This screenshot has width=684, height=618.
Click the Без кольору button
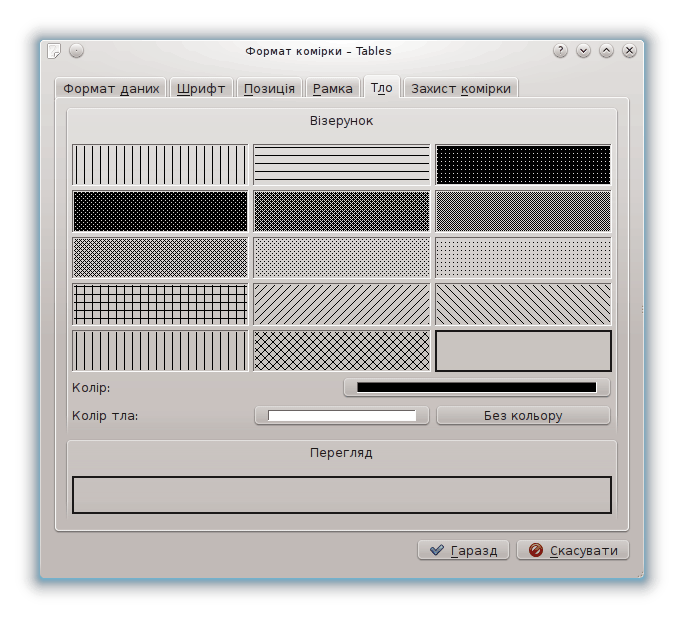523,415
